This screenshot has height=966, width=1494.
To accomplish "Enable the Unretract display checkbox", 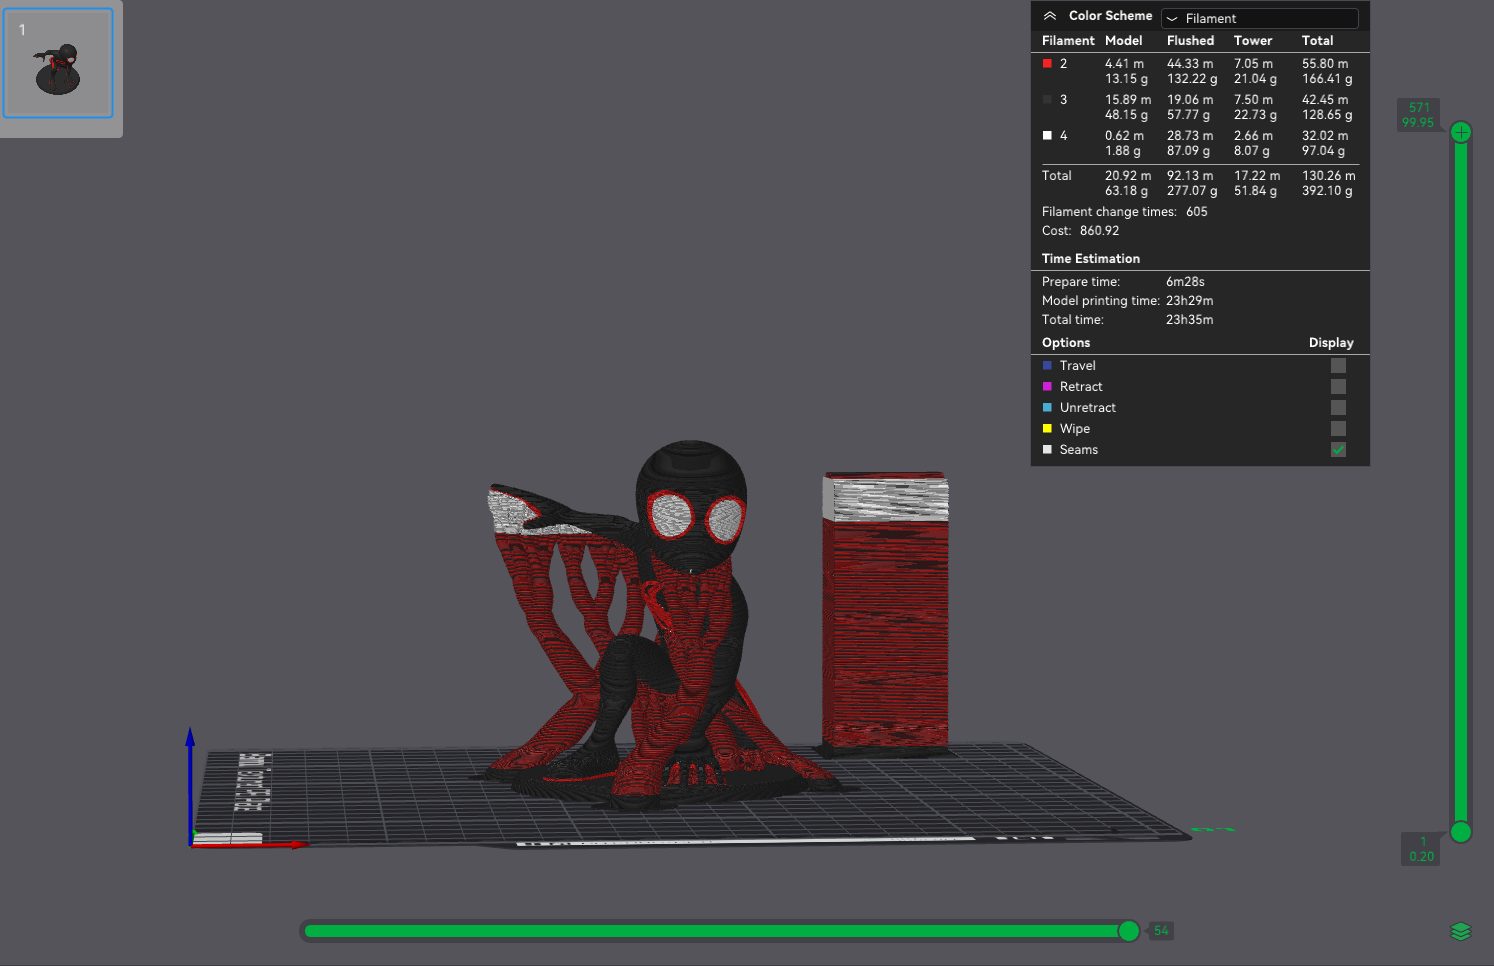I will tap(1338, 408).
